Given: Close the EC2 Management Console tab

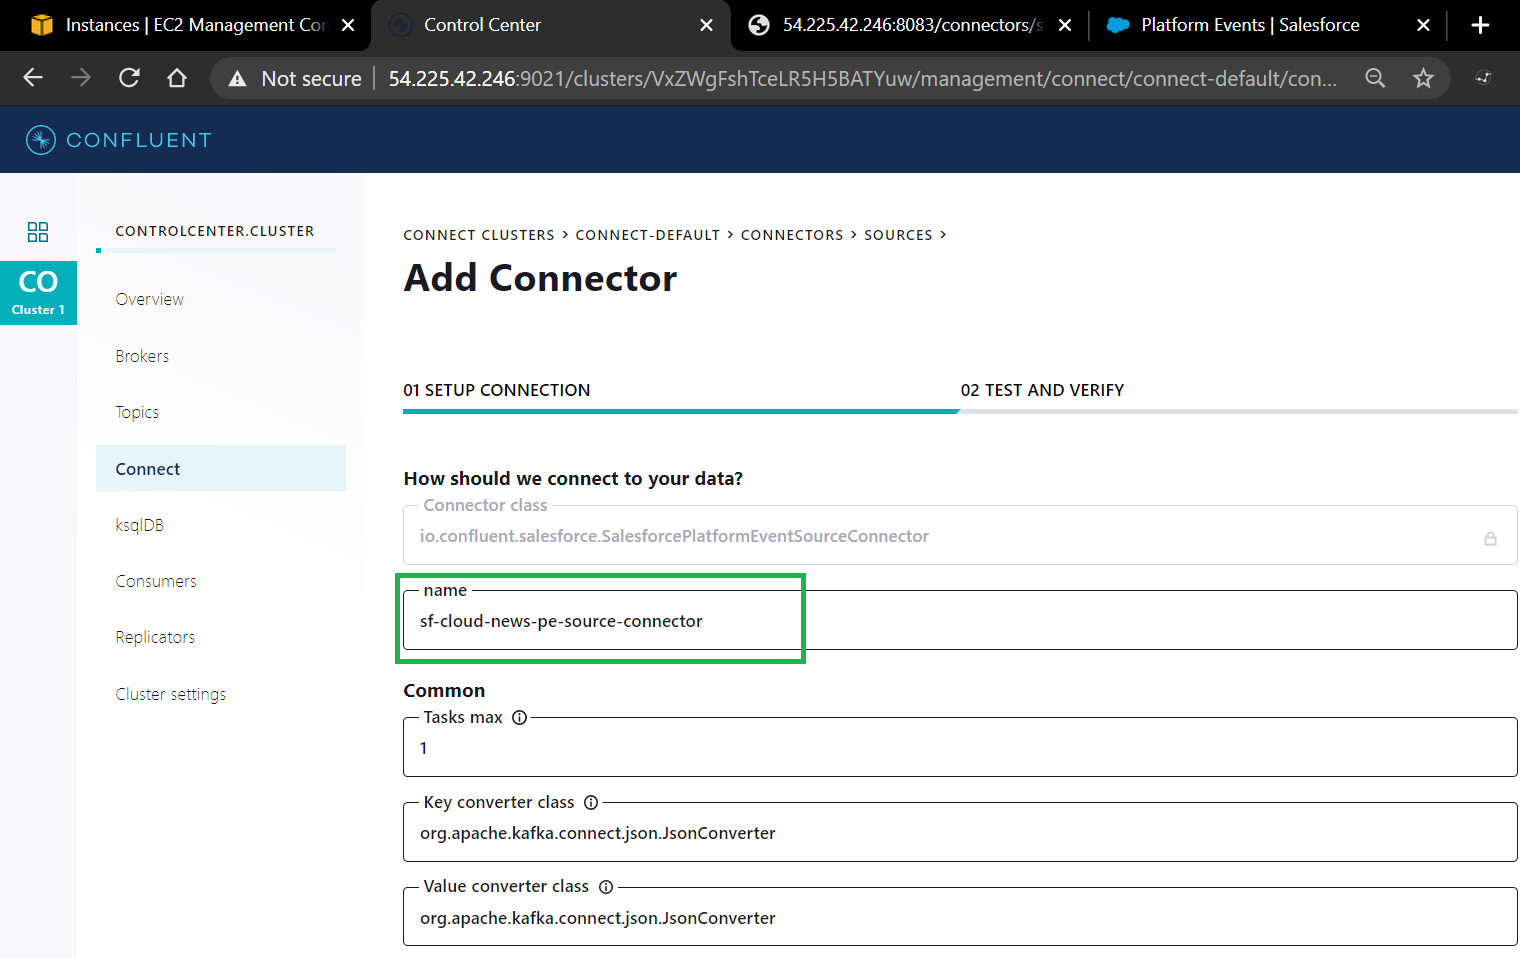Looking at the screenshot, I should tap(348, 25).
